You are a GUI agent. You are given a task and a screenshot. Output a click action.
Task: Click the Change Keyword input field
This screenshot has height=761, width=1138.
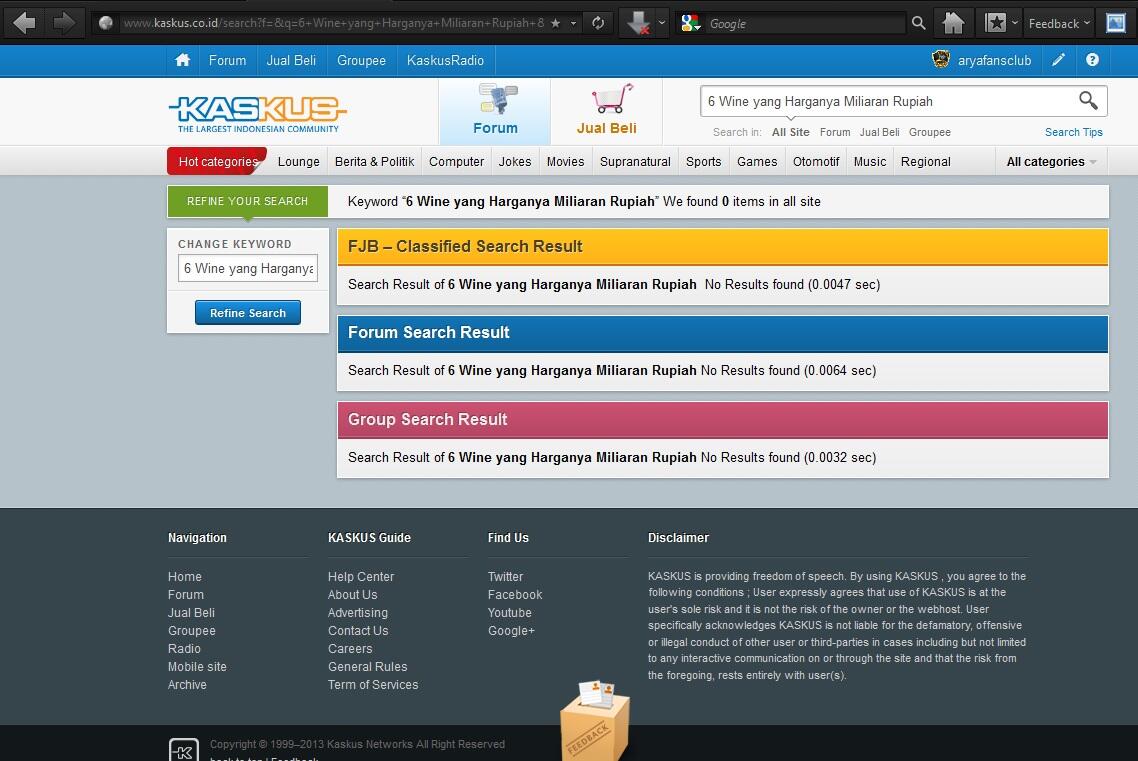tap(247, 268)
